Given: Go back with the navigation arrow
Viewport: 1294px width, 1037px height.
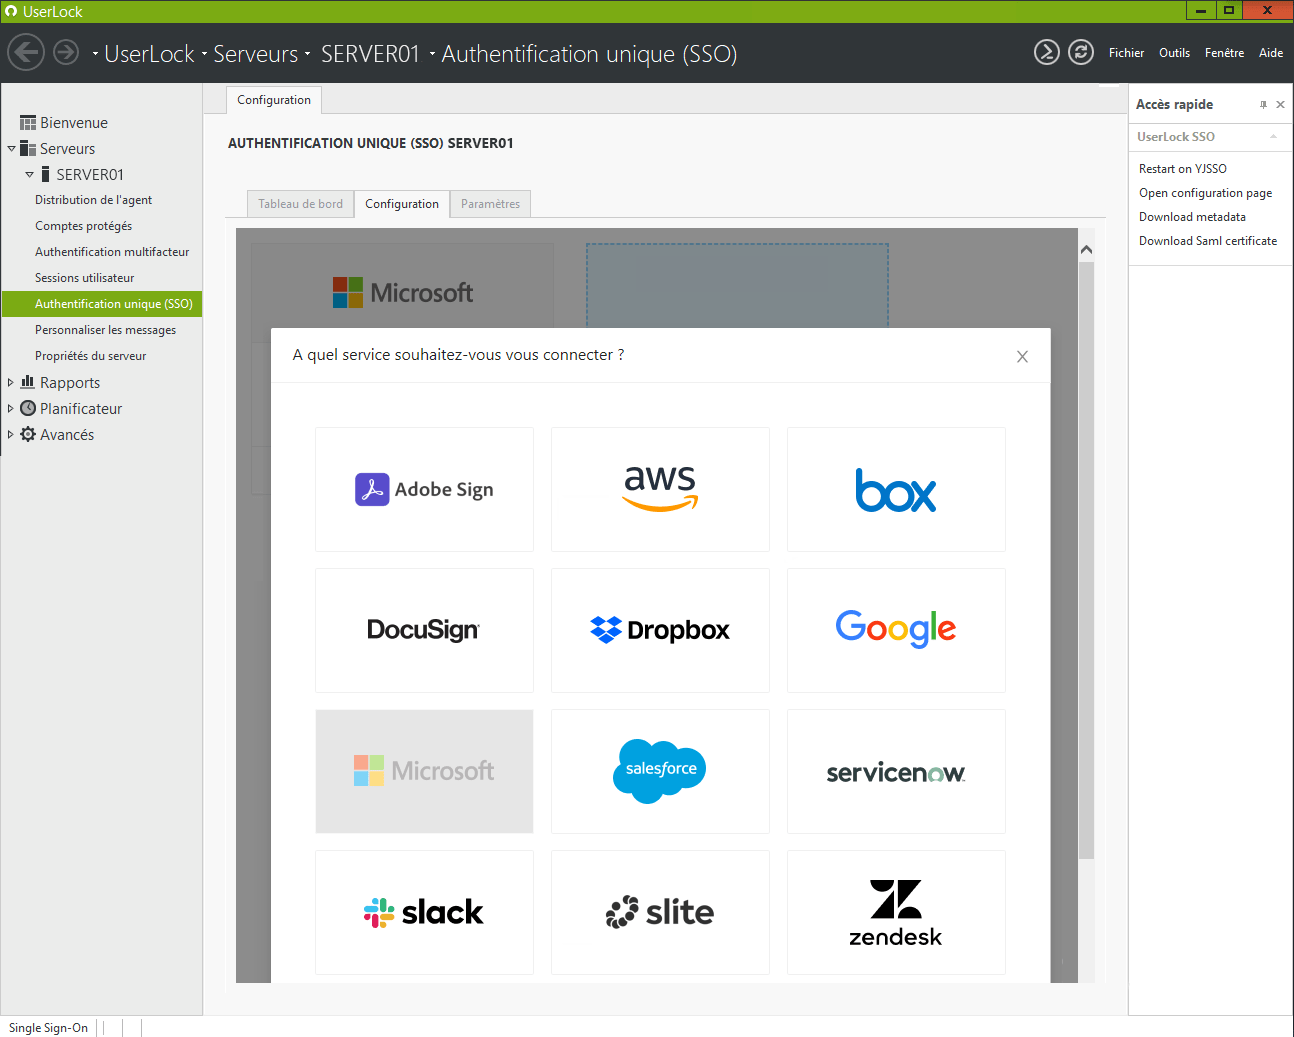Looking at the screenshot, I should pos(26,52).
